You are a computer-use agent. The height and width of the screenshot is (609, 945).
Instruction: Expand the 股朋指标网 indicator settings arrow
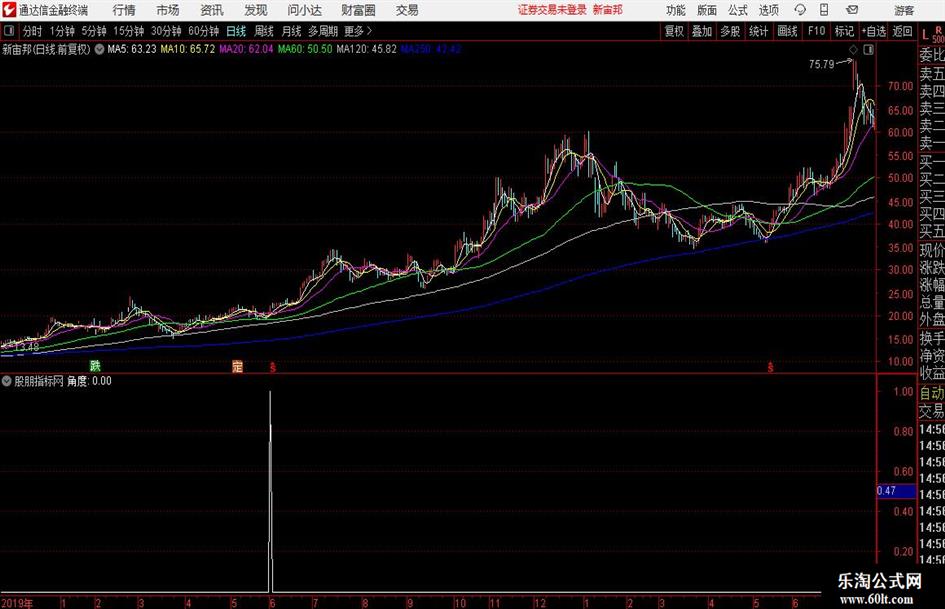[7, 381]
